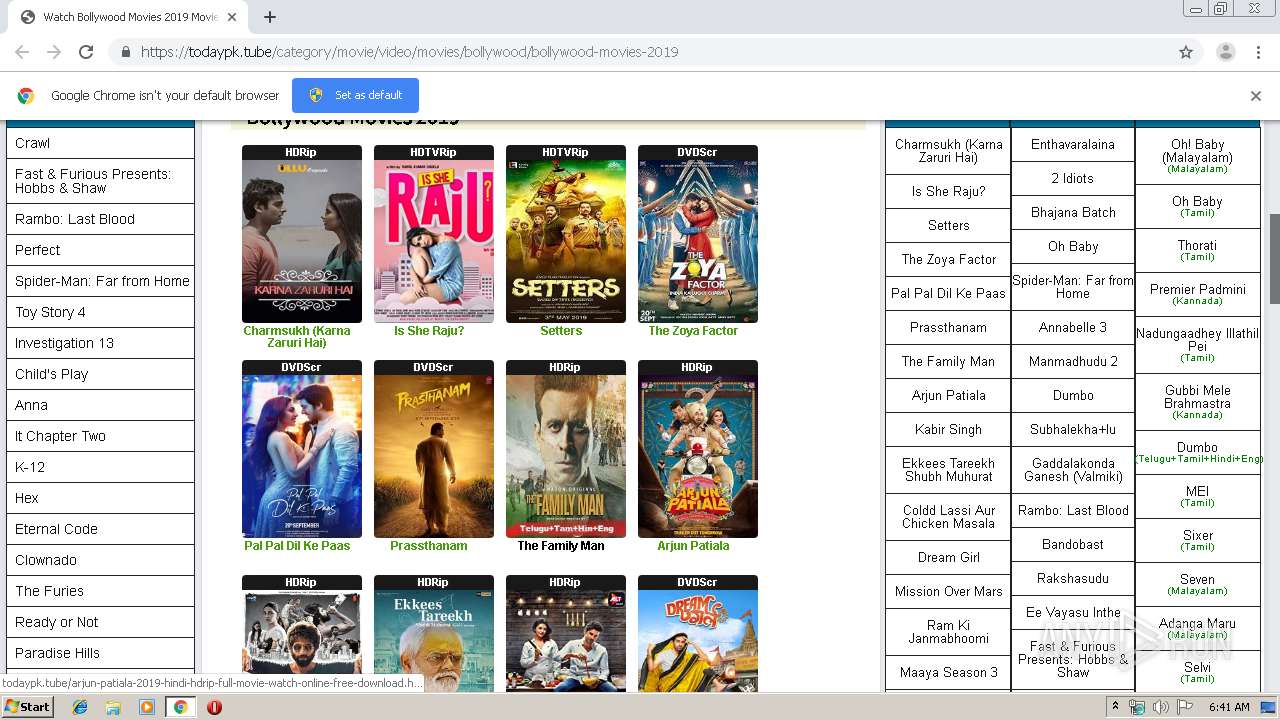The image size is (1280, 720).
Task: Open the Charmsukh Karna Zaruri Hai poster
Action: [302, 241]
